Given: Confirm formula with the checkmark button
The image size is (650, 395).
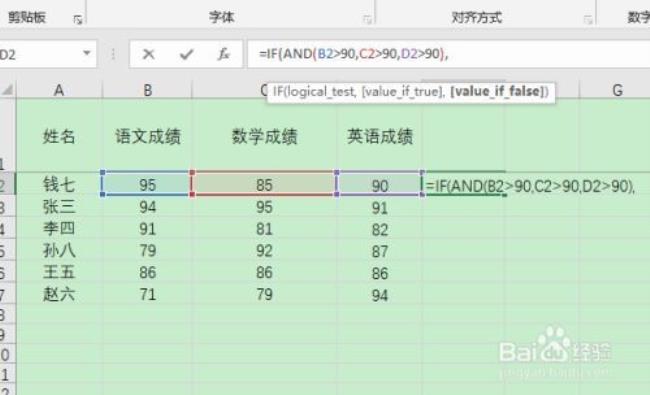Looking at the screenshot, I should (186, 54).
